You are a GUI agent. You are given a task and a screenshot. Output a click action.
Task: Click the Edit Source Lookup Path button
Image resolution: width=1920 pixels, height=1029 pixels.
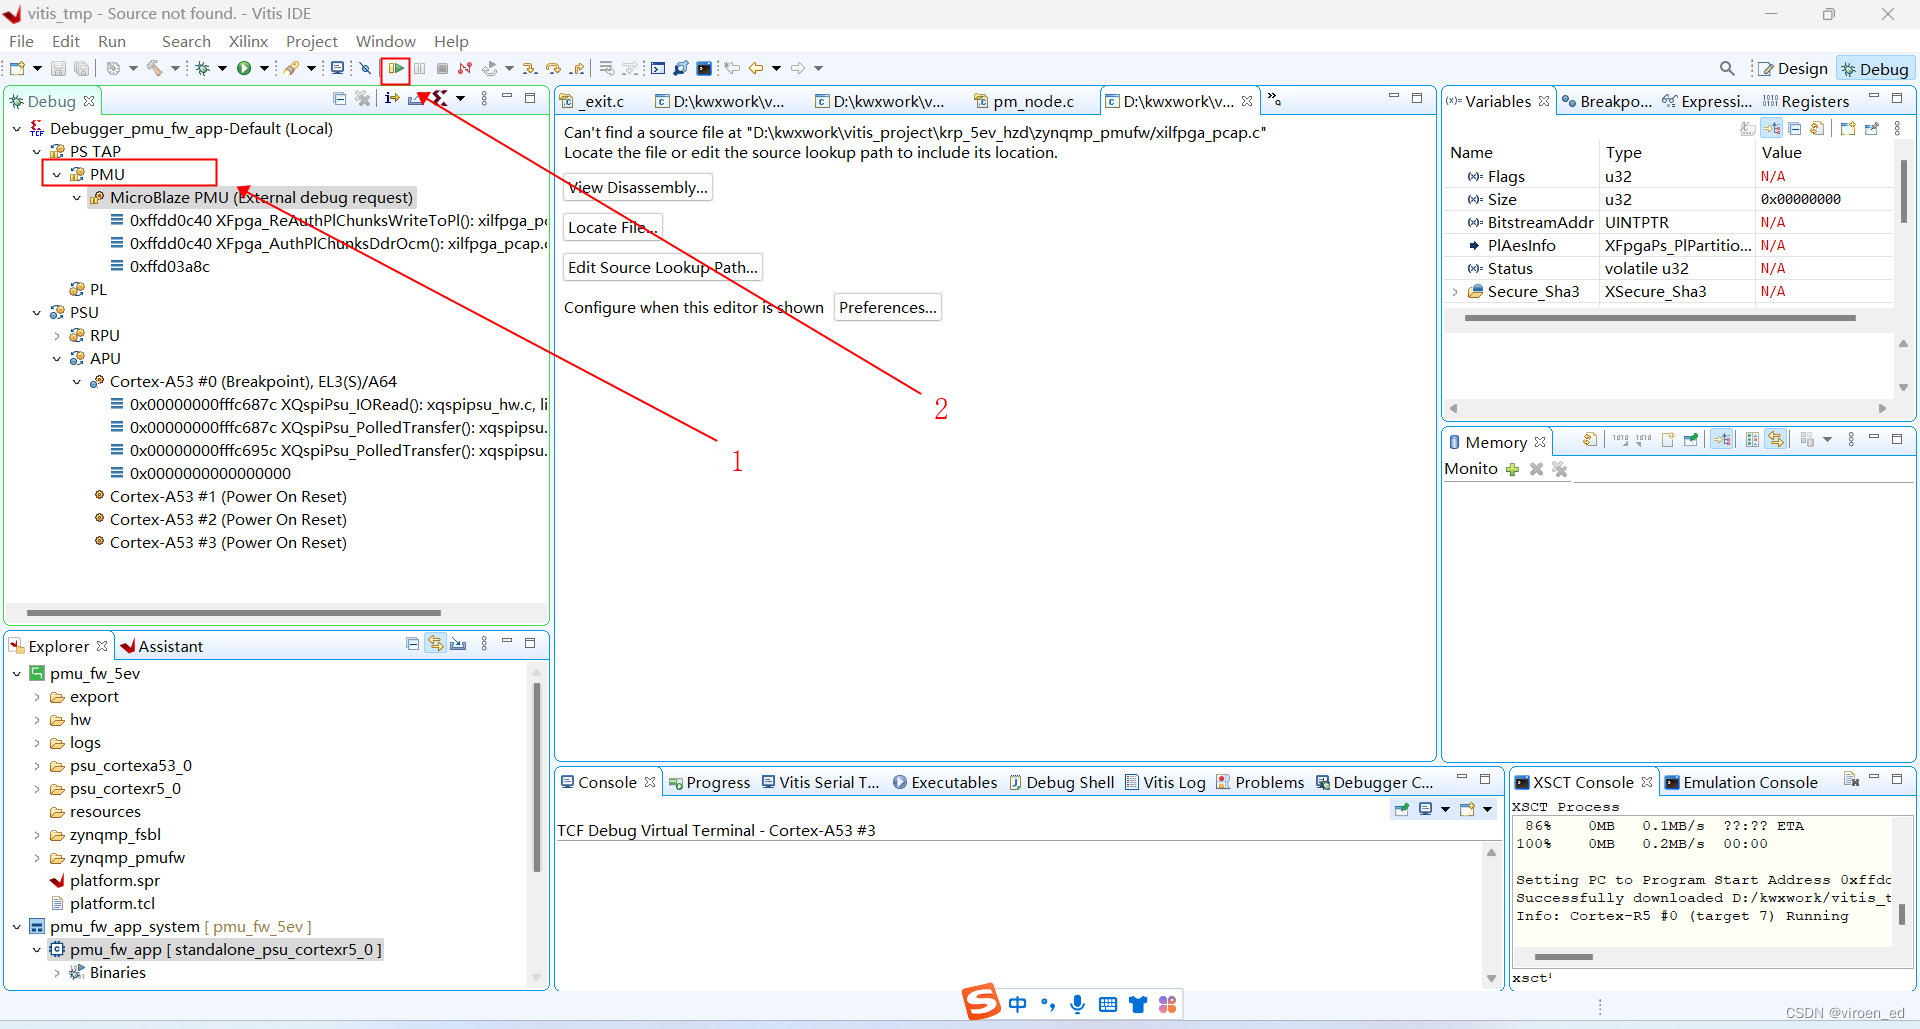coord(662,267)
